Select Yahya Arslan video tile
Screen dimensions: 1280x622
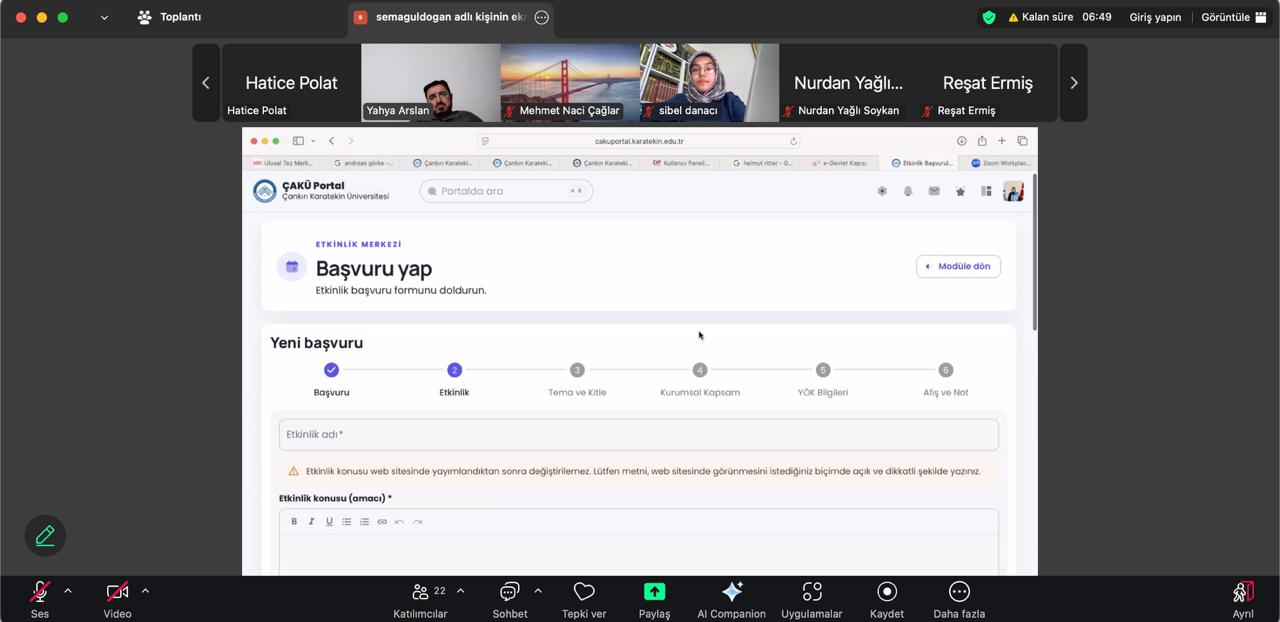coord(431,83)
